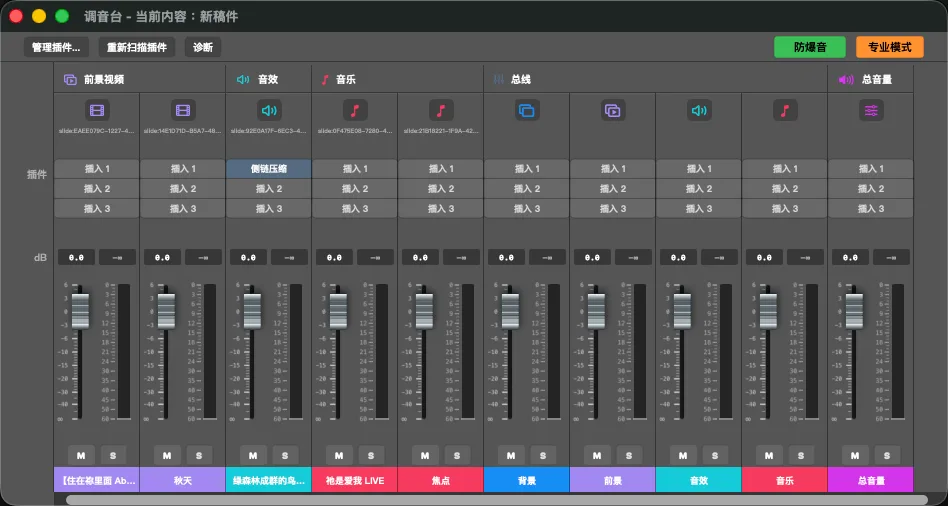Mute the 绿森林成群的鸟 channel
The image size is (948, 506).
[x=253, y=455]
